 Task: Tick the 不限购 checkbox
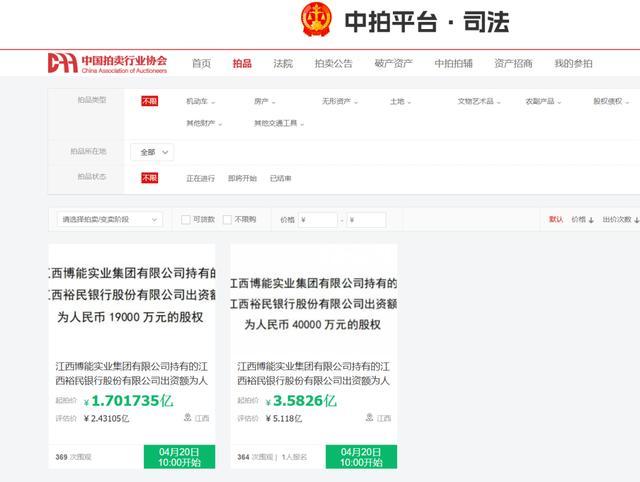click(x=227, y=220)
